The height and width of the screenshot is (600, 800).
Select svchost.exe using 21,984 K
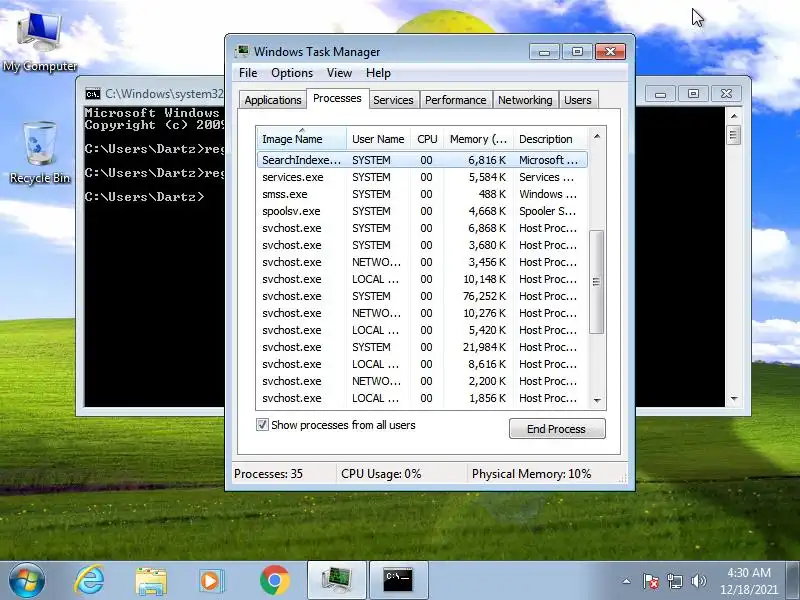(422, 347)
